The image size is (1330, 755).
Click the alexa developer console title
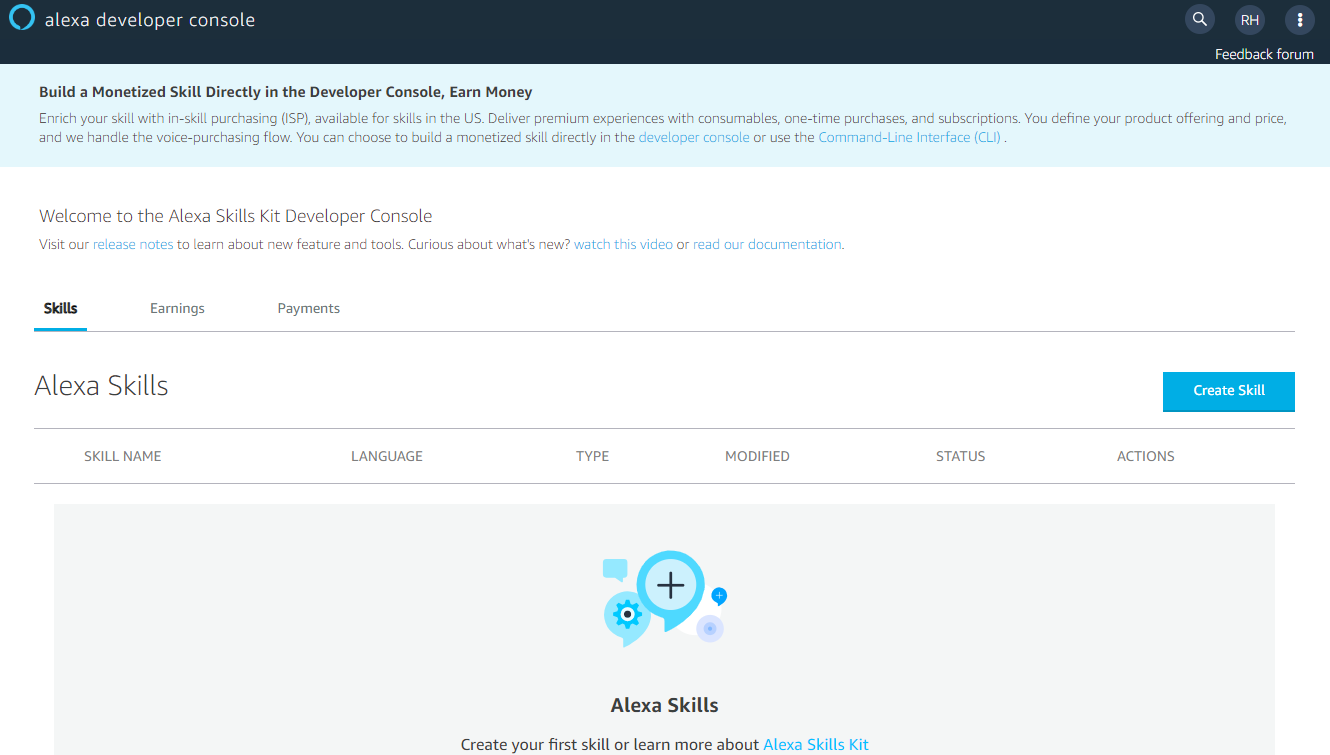[x=150, y=20]
